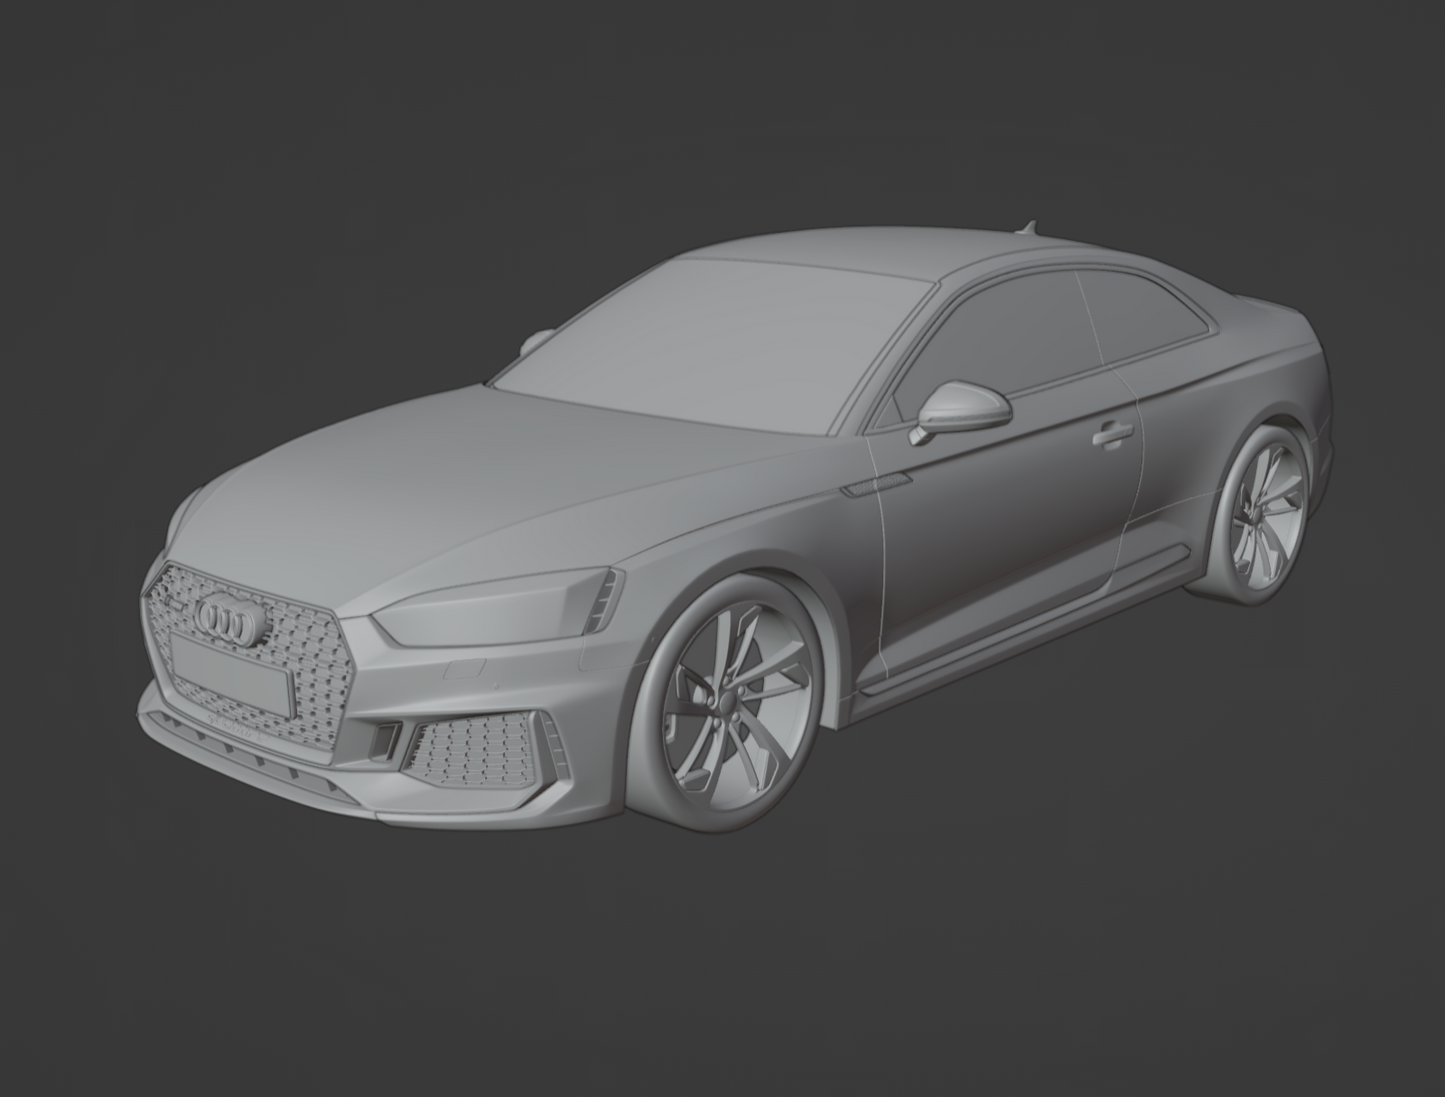Select the blank front license plate
Screen dimensions: 1445x1097
tap(232, 673)
